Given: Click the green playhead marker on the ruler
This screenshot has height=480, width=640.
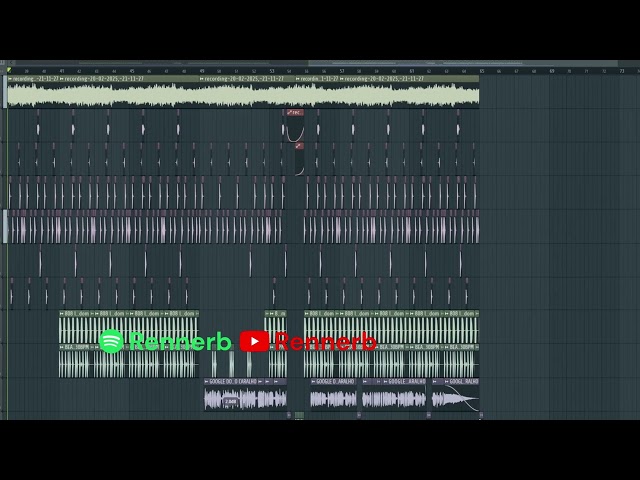Looking at the screenshot, I should point(9,71).
